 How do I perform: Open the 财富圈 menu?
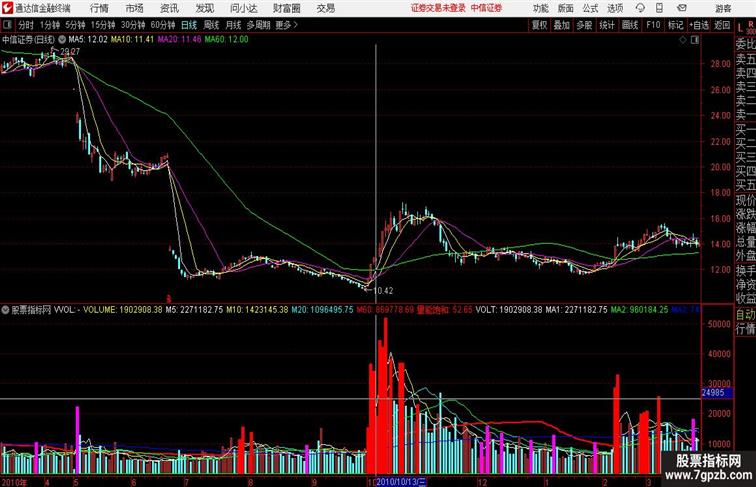[286, 8]
